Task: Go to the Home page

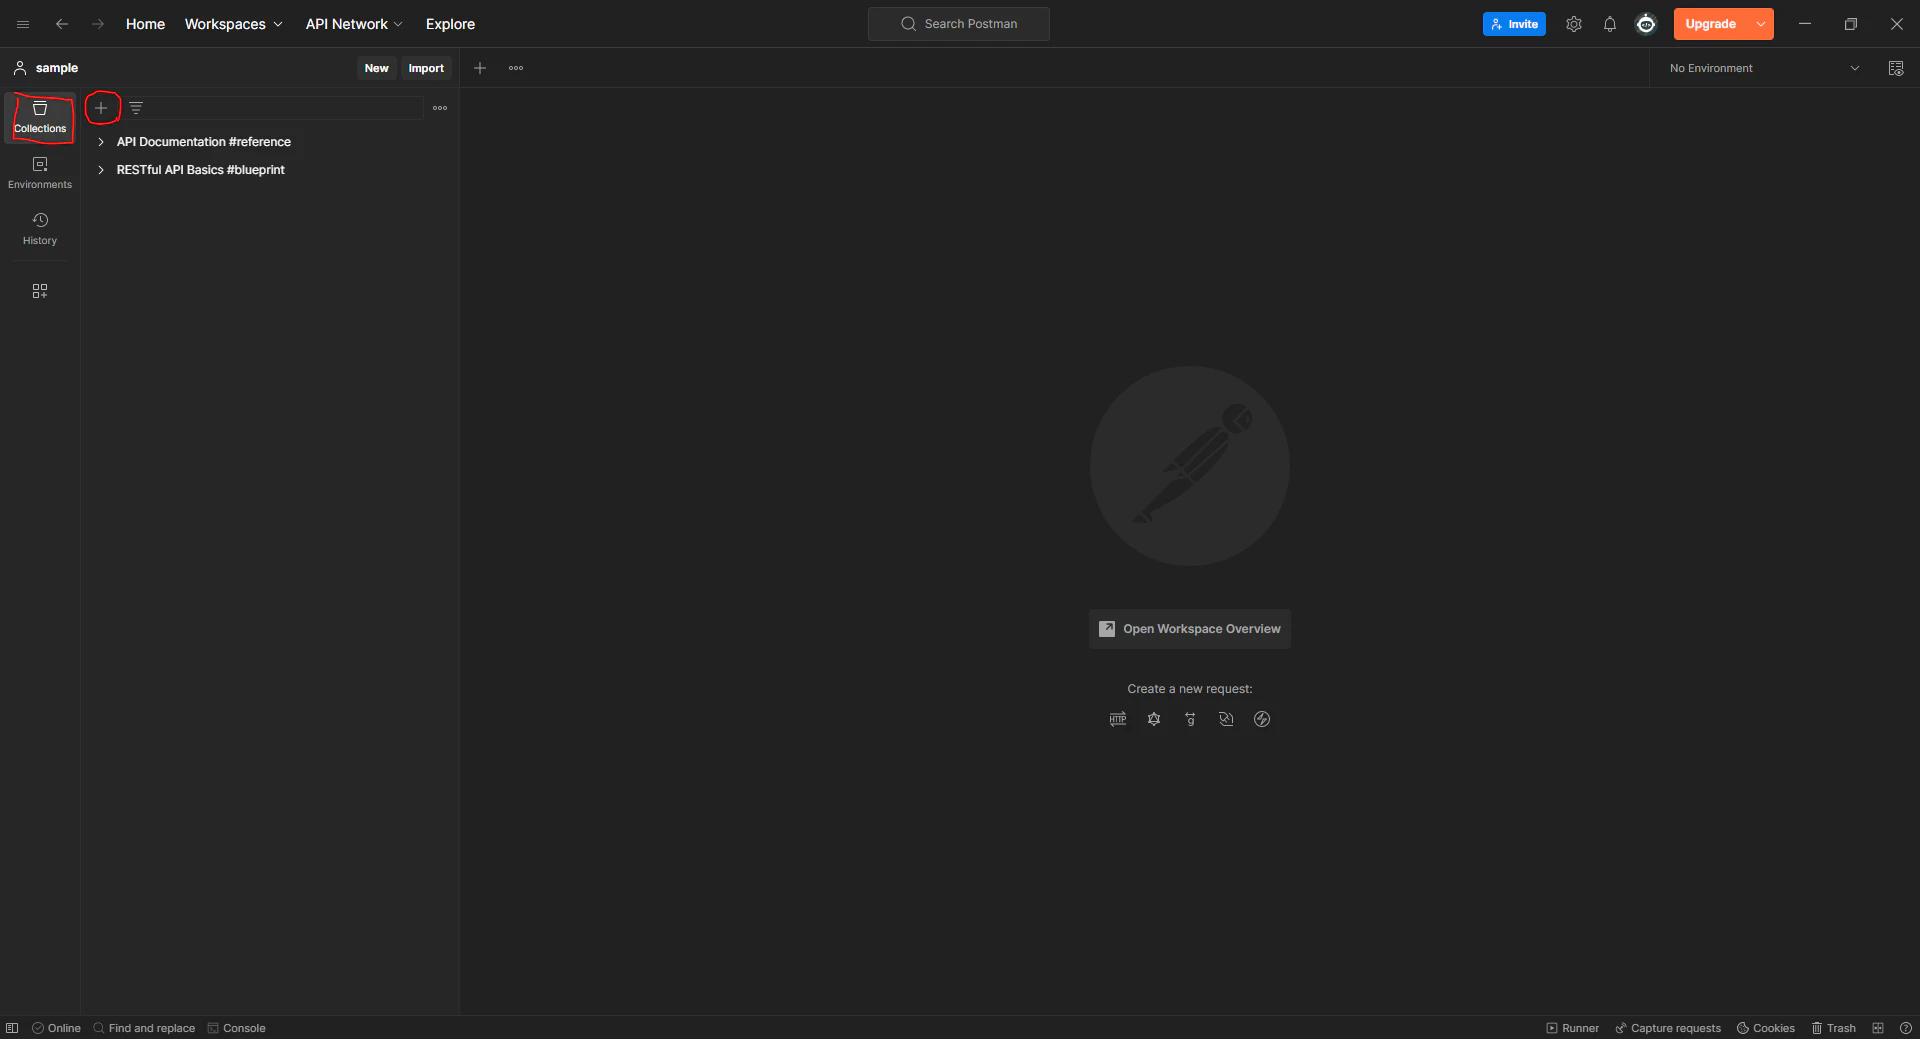Action: tap(145, 24)
